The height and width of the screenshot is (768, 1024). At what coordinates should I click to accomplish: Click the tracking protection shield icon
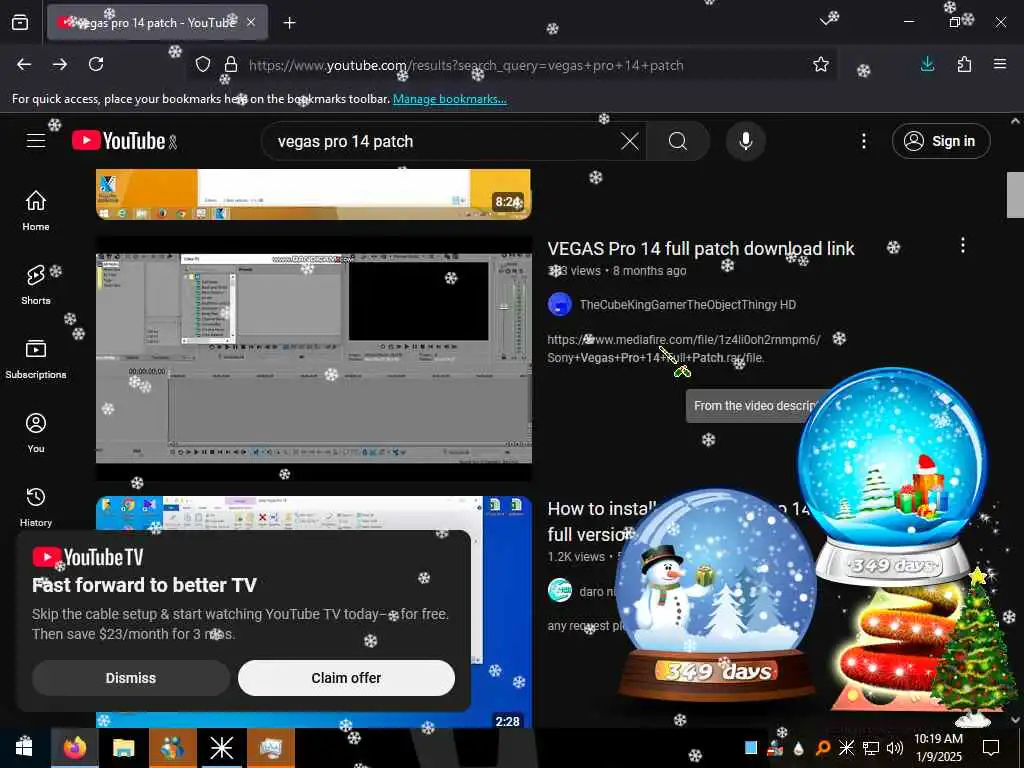[203, 64]
